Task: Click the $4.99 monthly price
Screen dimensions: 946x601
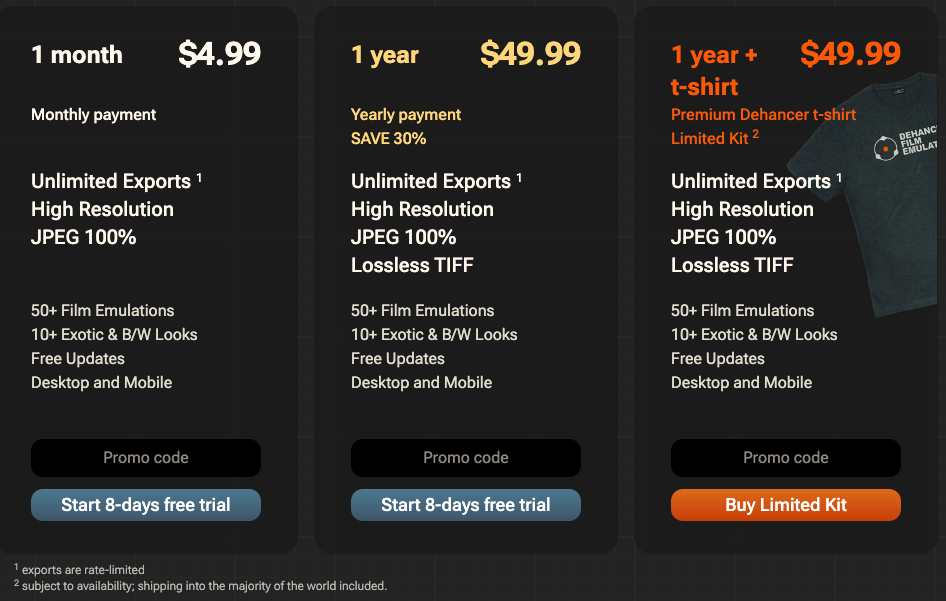Action: (x=219, y=54)
